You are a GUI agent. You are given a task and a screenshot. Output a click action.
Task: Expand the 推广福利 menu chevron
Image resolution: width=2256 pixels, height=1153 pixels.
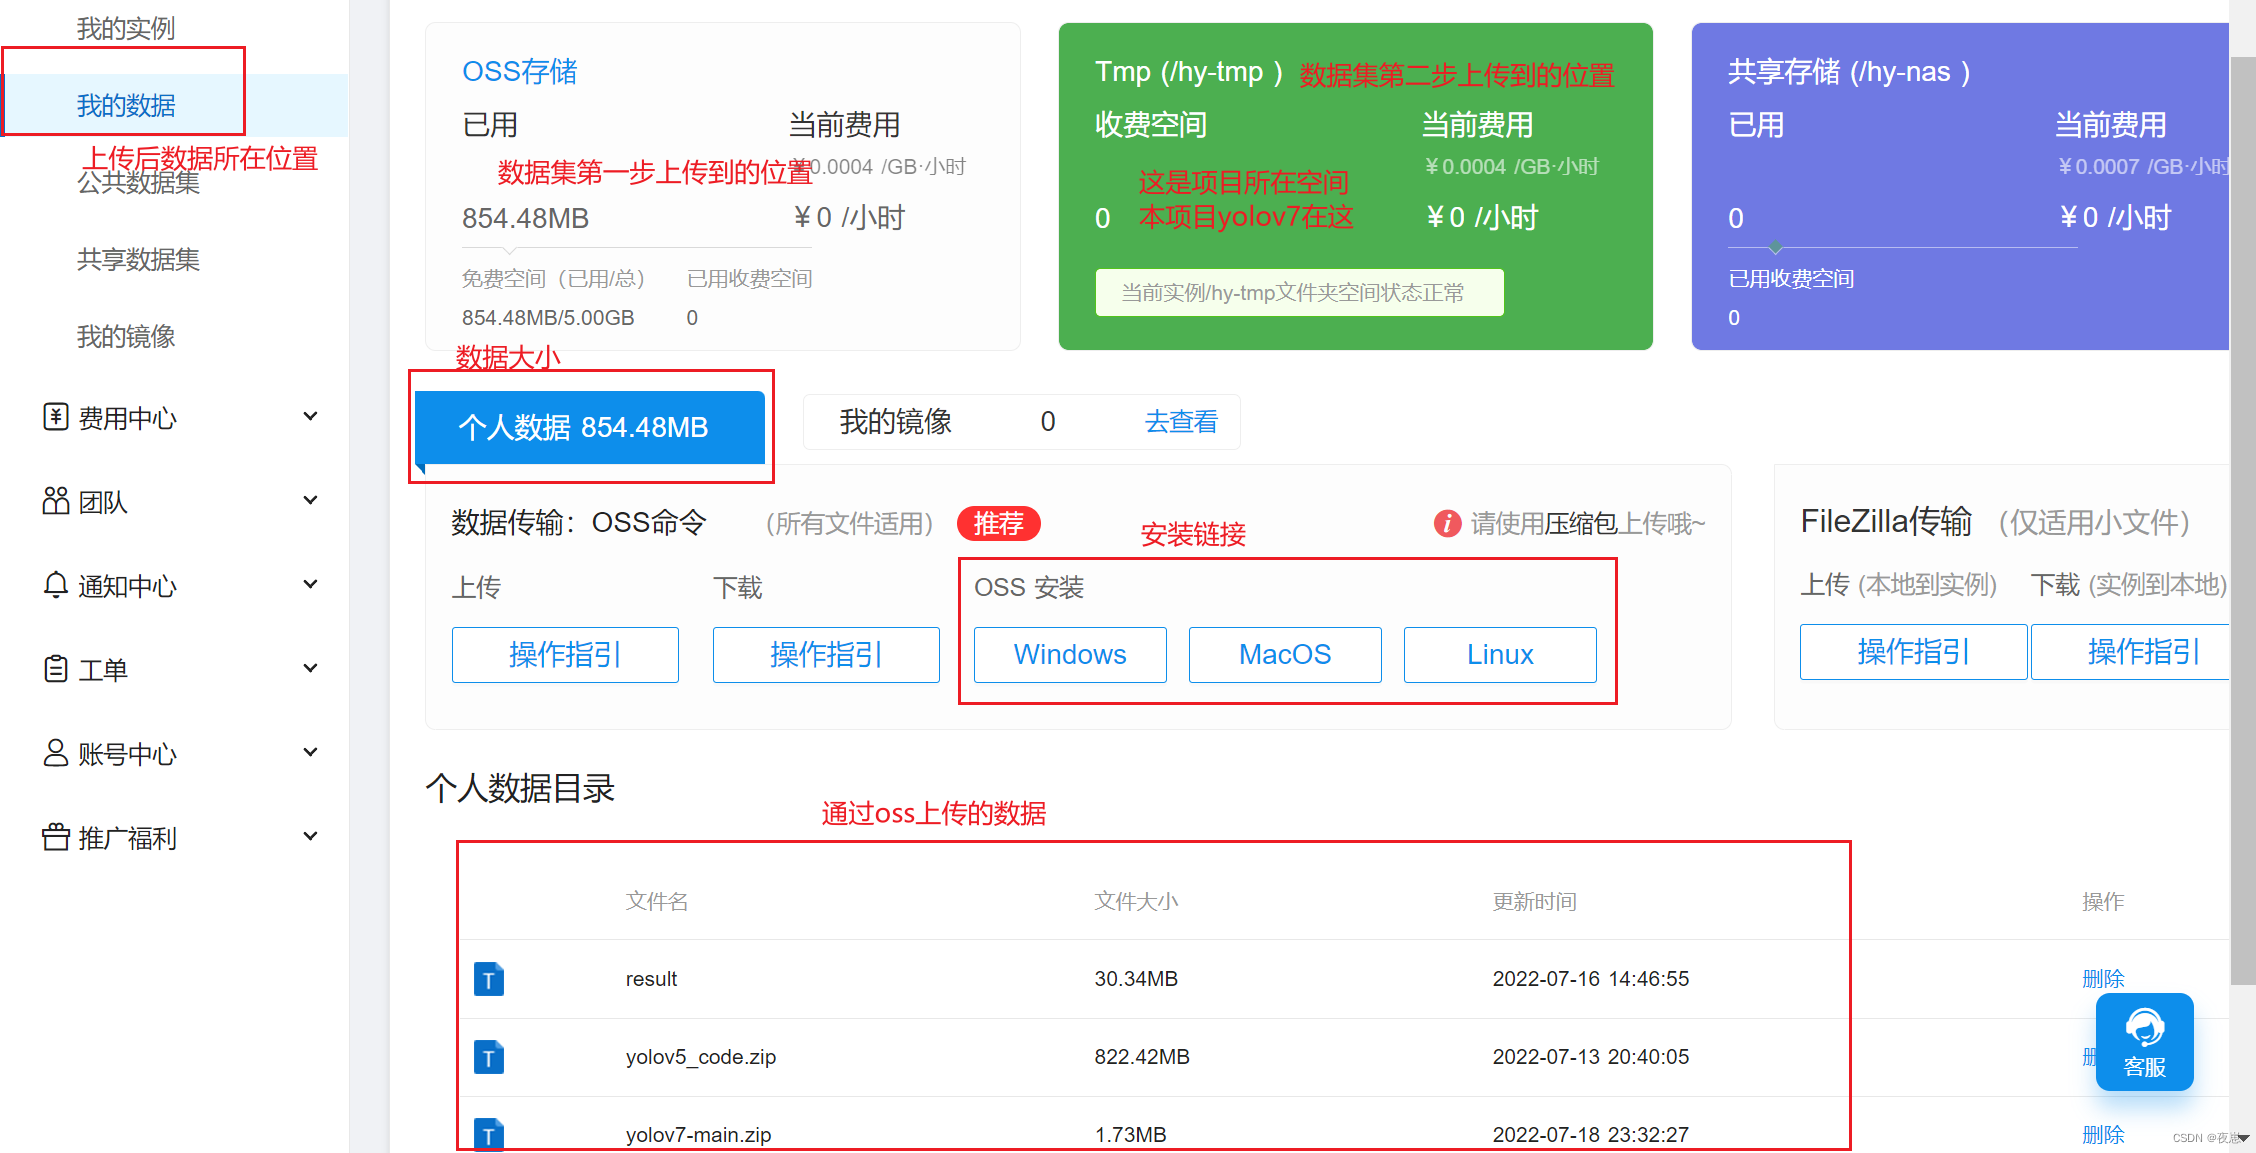(x=311, y=836)
